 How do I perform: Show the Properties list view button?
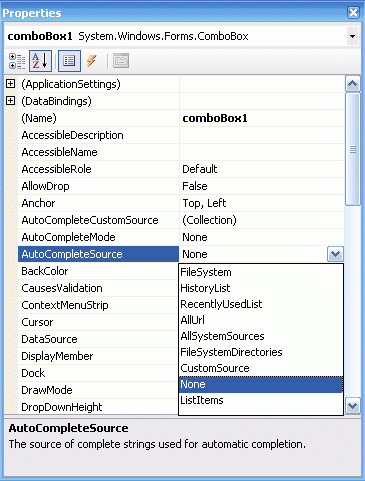(x=69, y=61)
